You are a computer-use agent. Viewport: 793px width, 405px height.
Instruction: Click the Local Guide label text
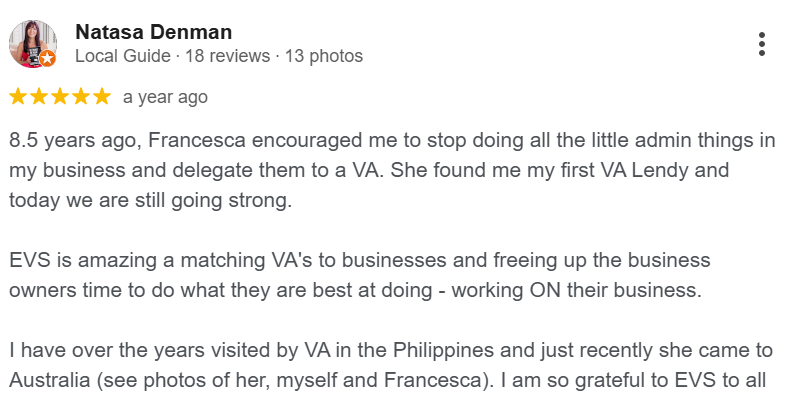tap(122, 56)
